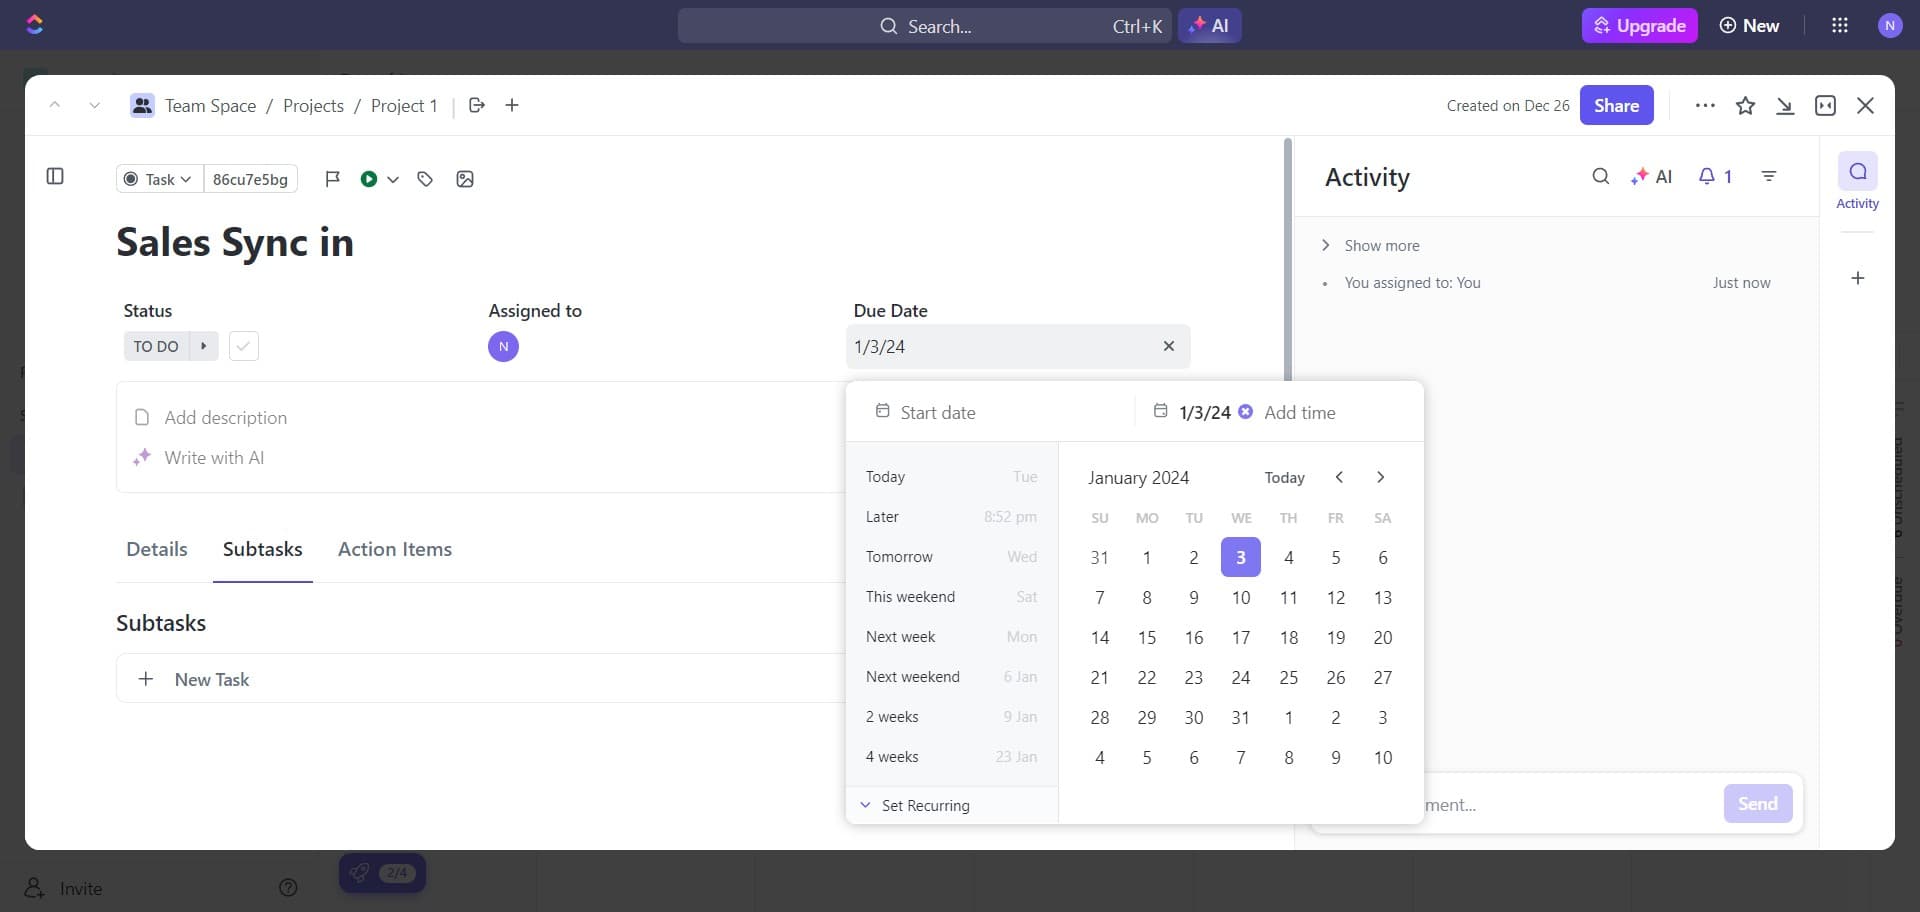Screen dimensions: 1920x912
Task: Clear the due date with the X button
Action: (x=1168, y=347)
